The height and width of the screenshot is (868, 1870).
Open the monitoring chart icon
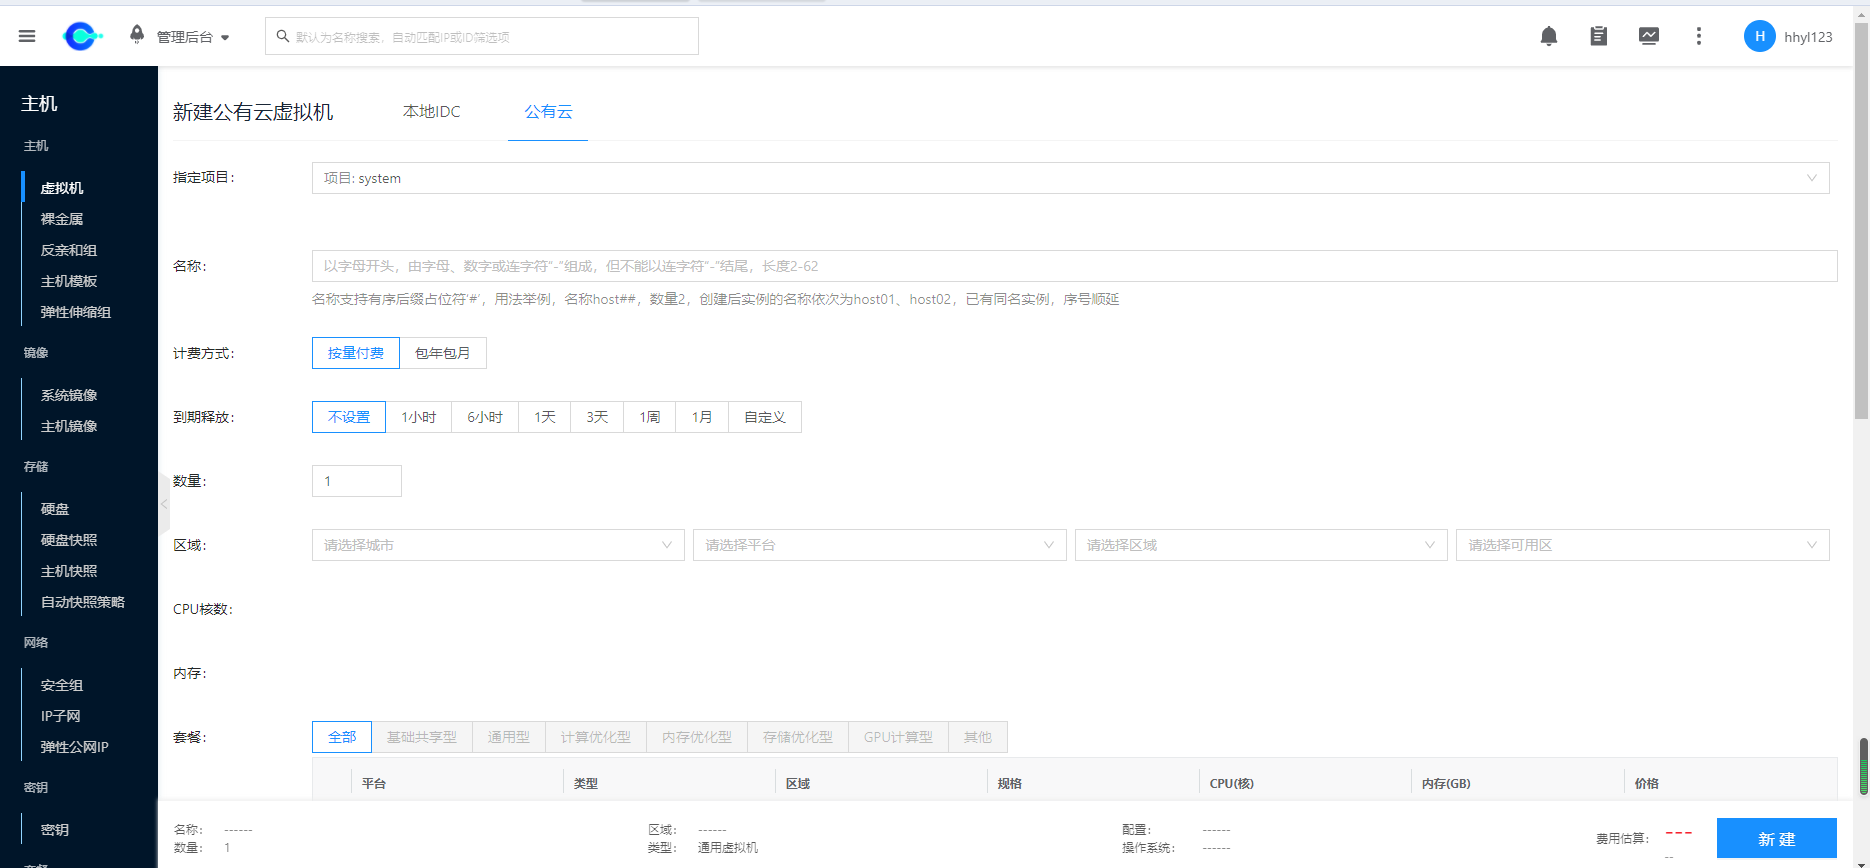[1648, 36]
